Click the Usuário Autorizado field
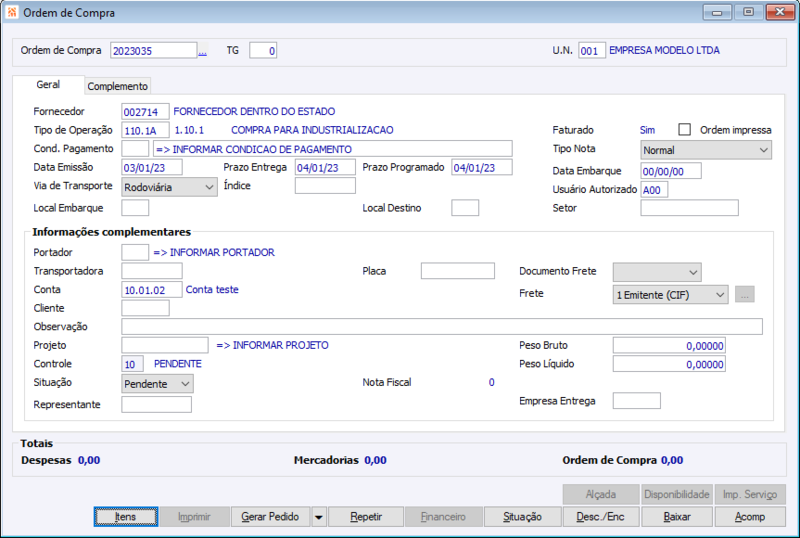This screenshot has width=800, height=538. coord(654,190)
